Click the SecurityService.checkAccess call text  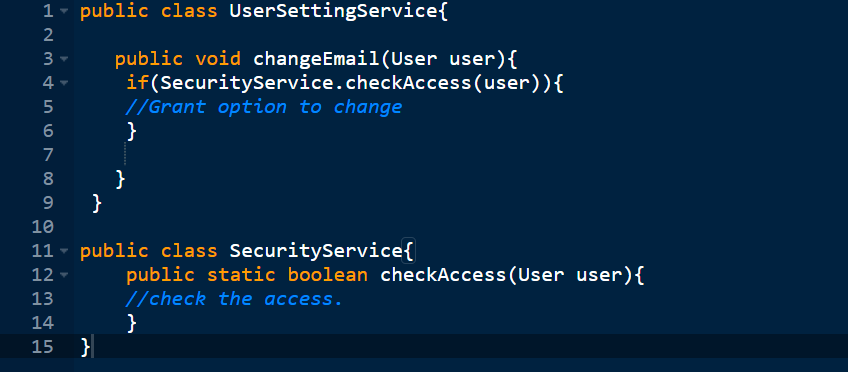[315, 83]
